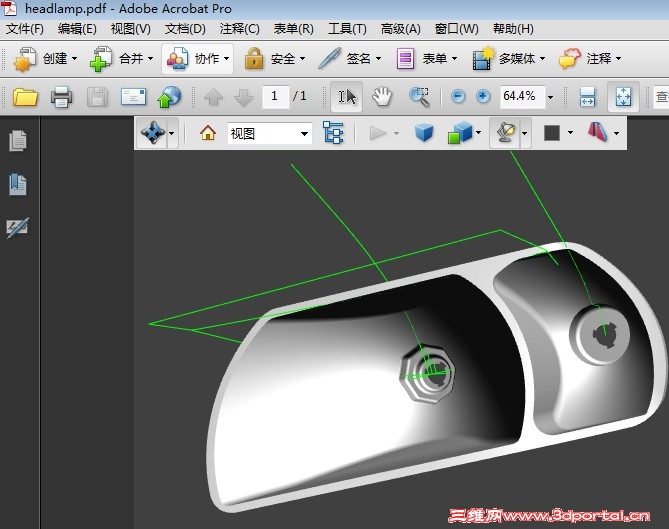669x529 pixels.
Task: Open the Signatures panel in sidebar
Action: pos(18,228)
